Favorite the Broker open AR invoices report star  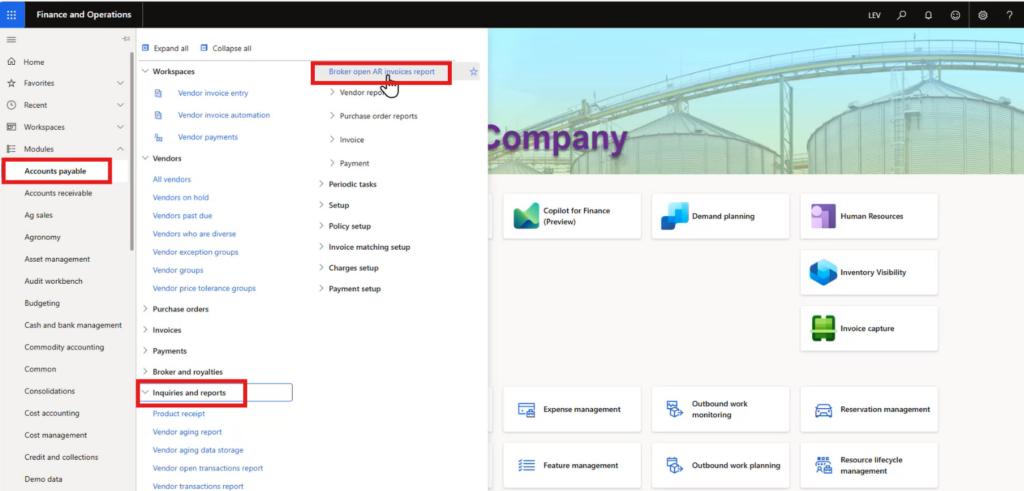(474, 72)
